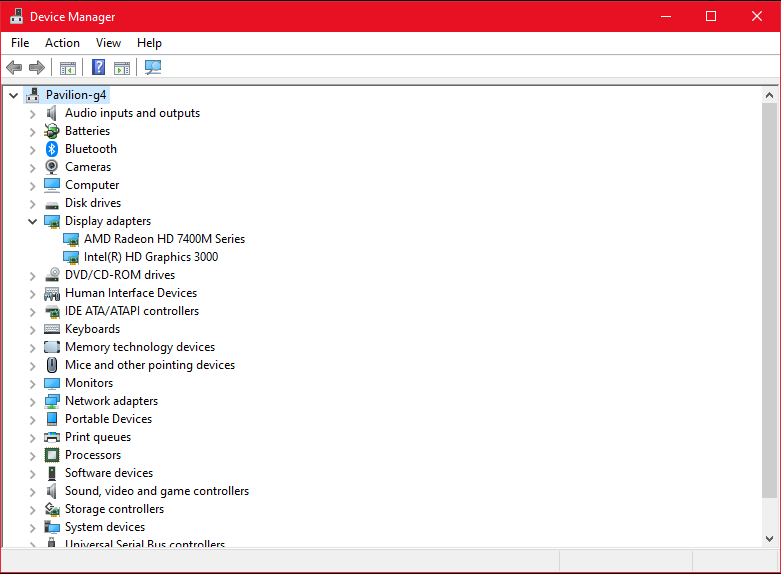Maximize the Device Manager window
Image resolution: width=781 pixels, height=574 pixels.
point(711,16)
